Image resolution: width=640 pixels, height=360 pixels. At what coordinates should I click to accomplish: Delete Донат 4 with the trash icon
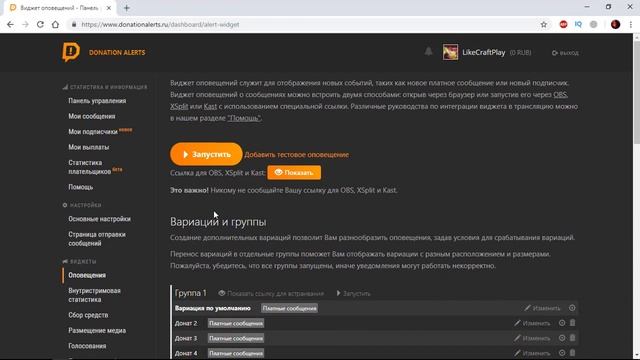(x=573, y=353)
